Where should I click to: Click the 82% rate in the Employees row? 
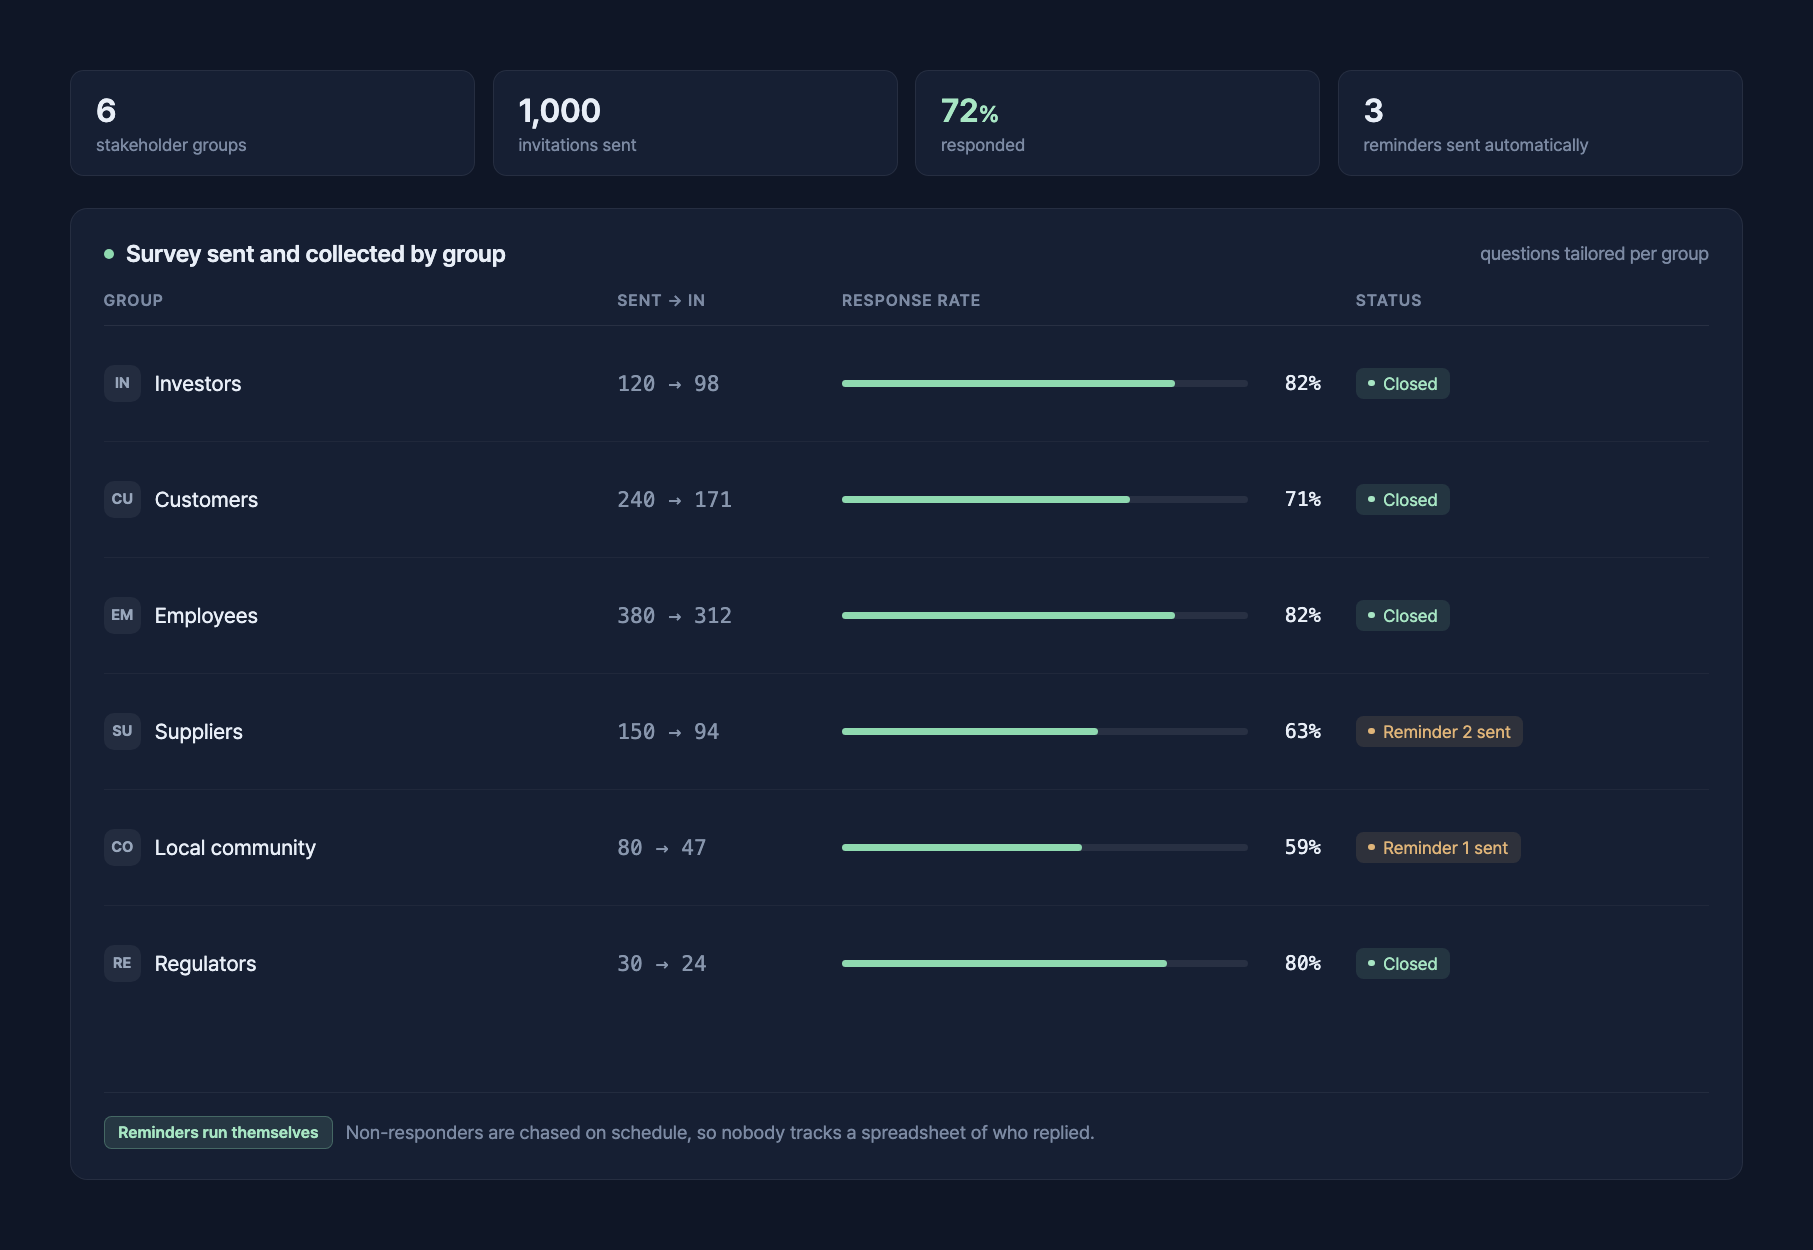(x=1303, y=615)
